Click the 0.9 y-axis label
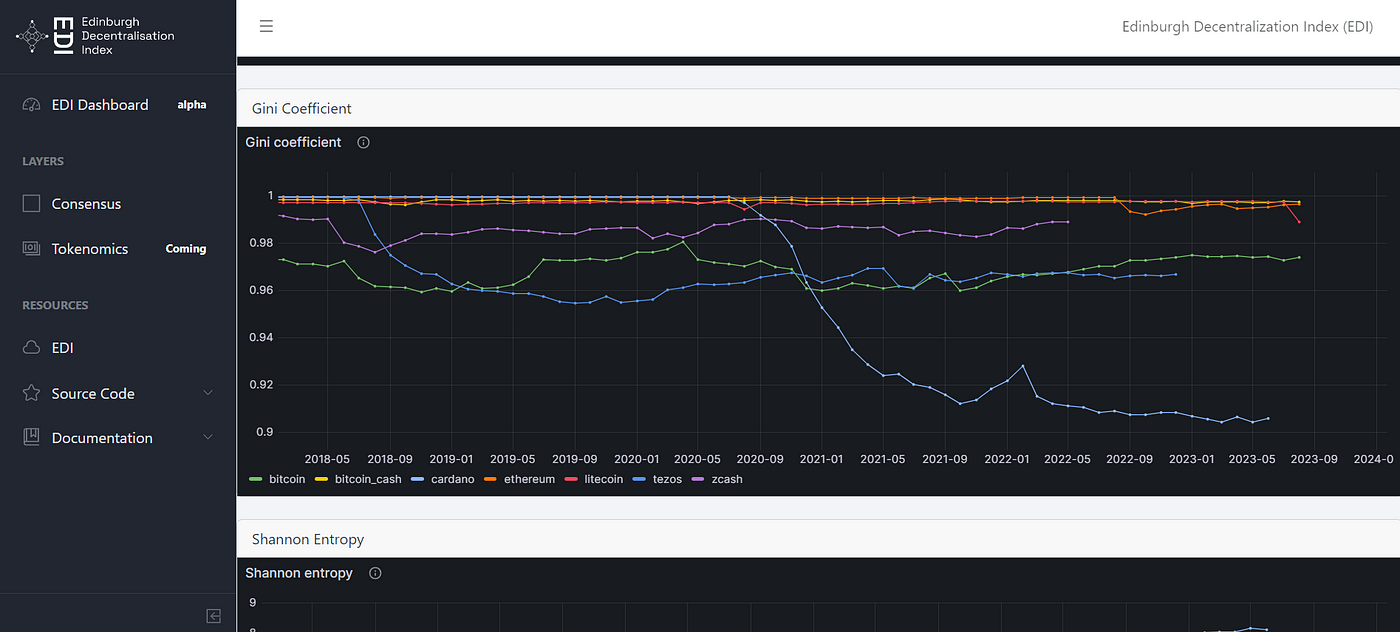This screenshot has height=632, width=1400. (x=263, y=432)
